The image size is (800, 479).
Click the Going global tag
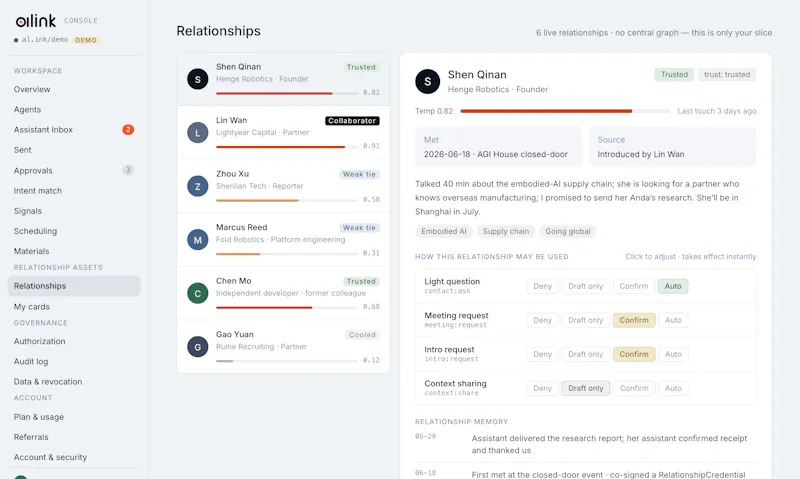coord(567,232)
